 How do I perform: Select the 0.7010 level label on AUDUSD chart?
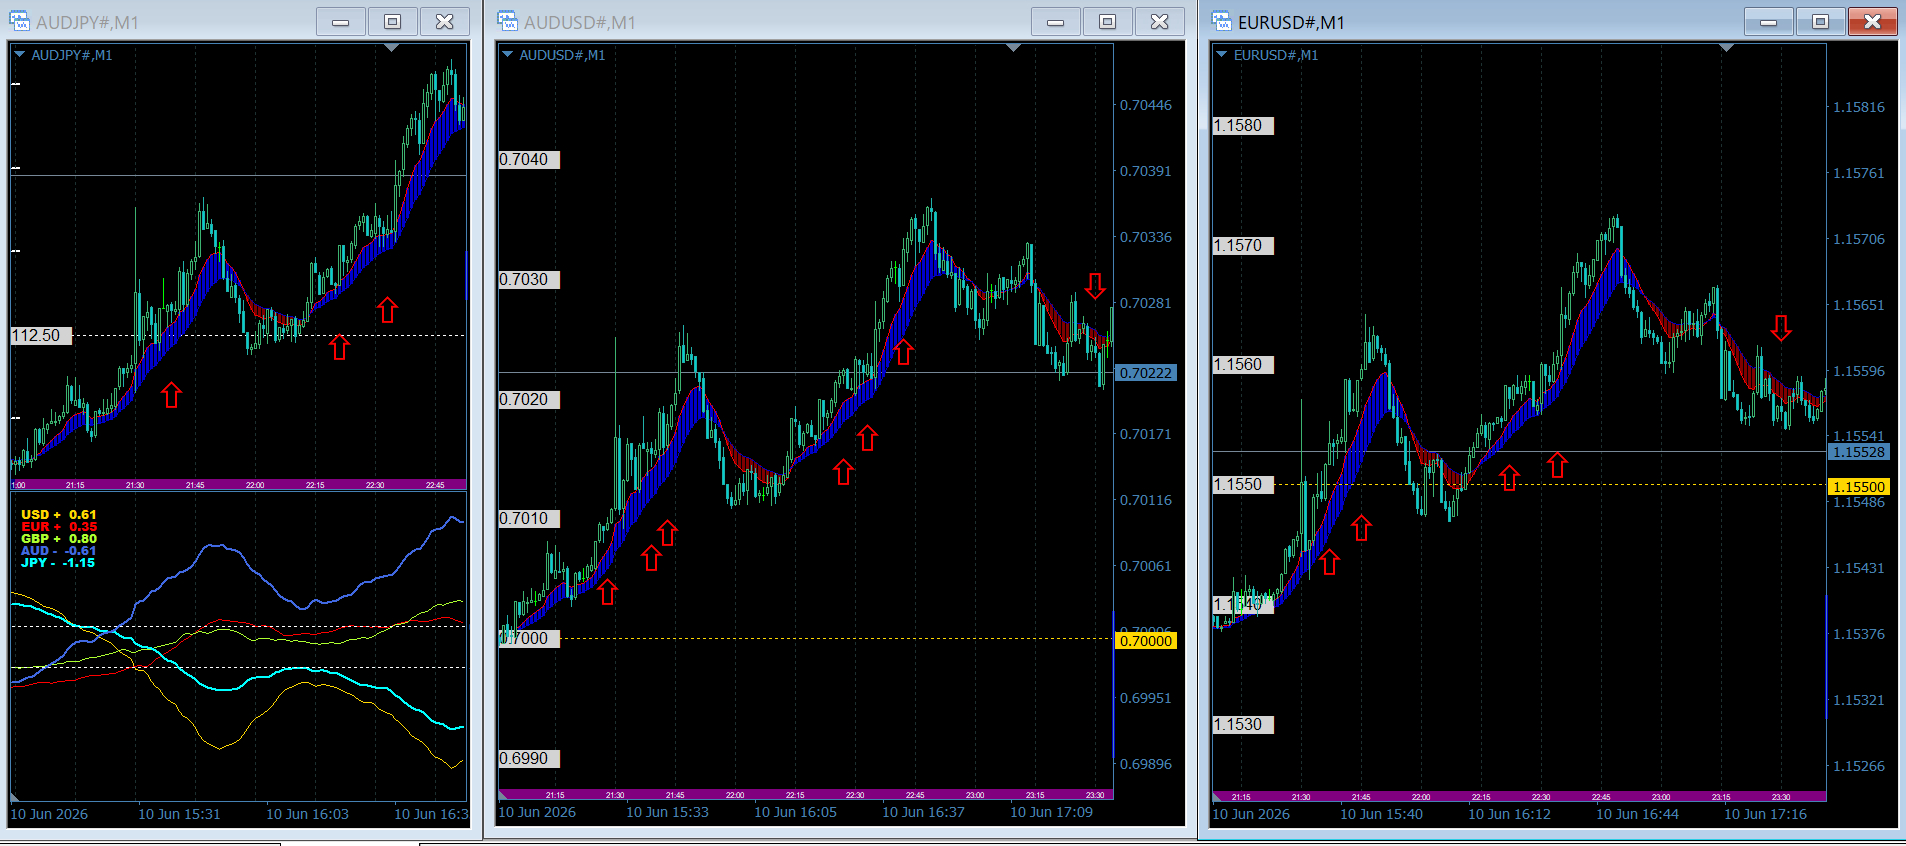coord(529,519)
